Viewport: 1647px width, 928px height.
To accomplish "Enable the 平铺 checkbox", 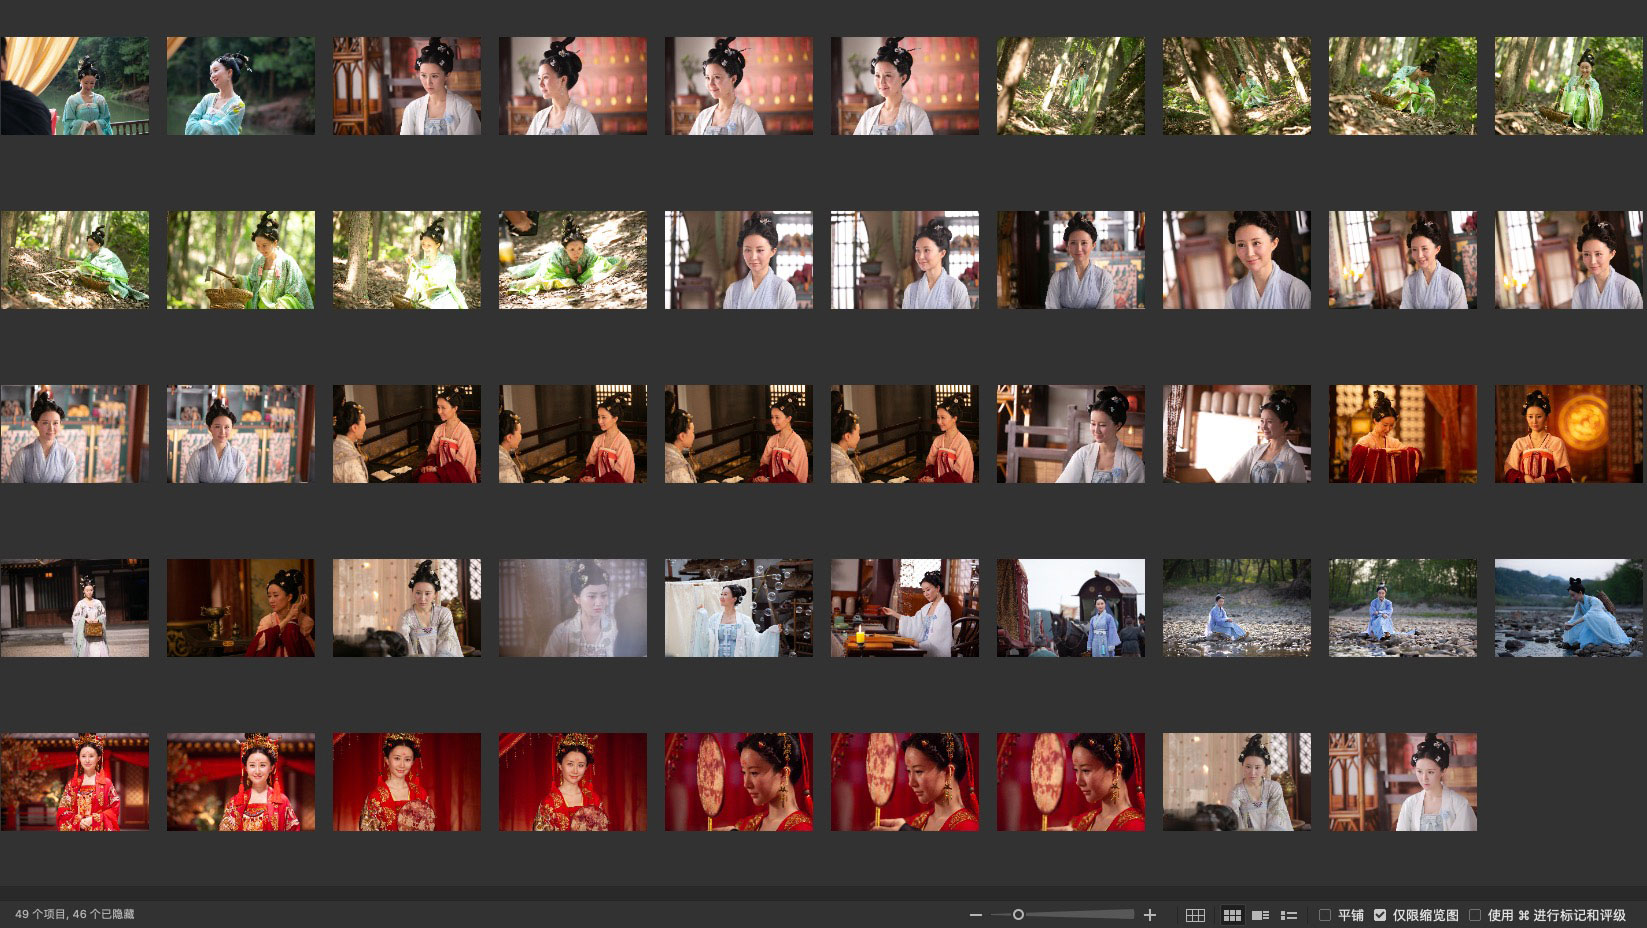I will pyautogui.click(x=1325, y=915).
